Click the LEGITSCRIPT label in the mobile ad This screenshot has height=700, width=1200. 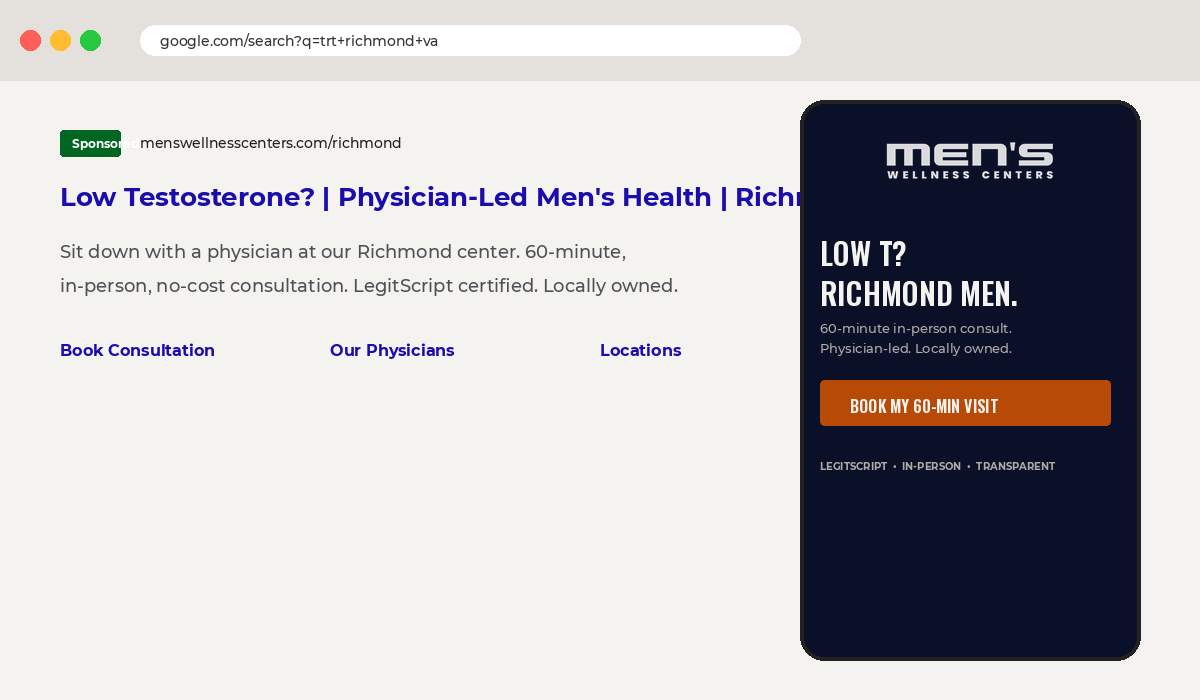(x=853, y=466)
